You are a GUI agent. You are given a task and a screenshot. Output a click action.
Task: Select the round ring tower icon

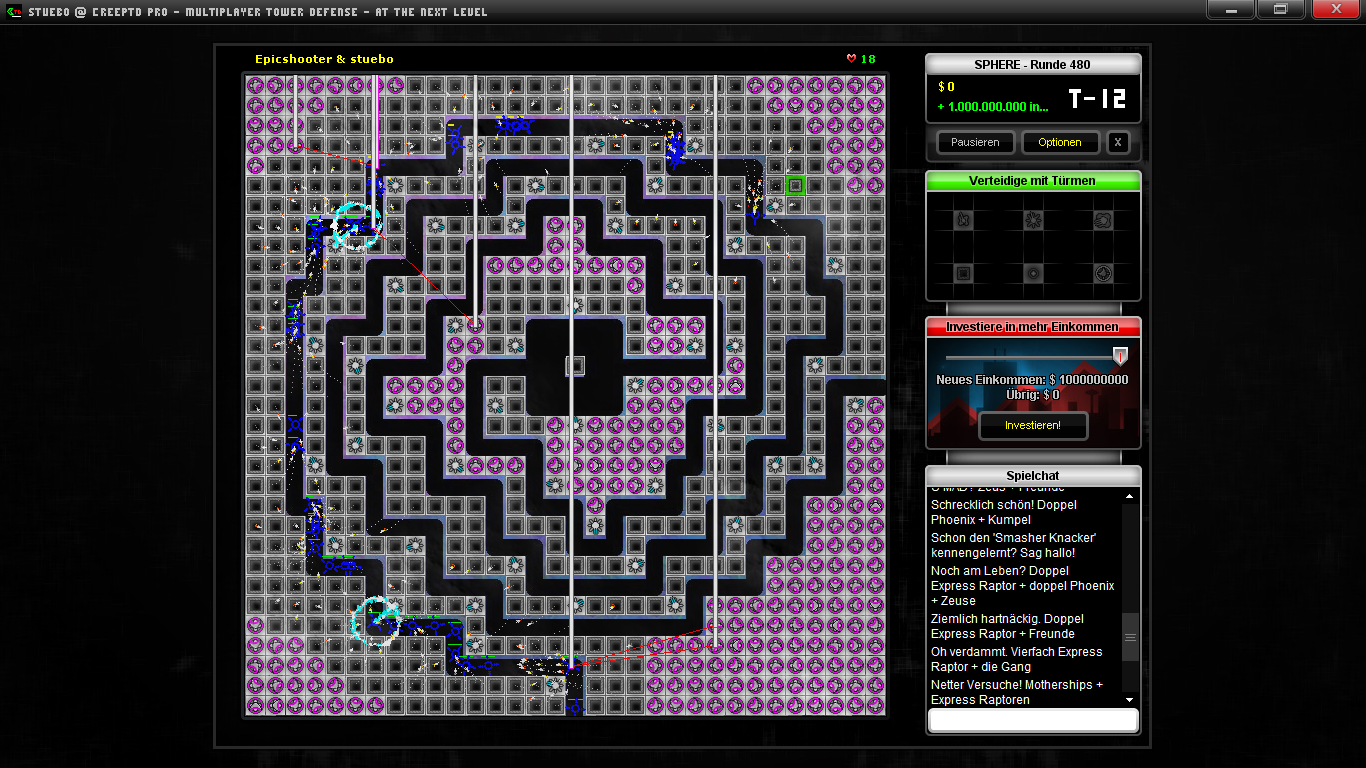(1033, 272)
